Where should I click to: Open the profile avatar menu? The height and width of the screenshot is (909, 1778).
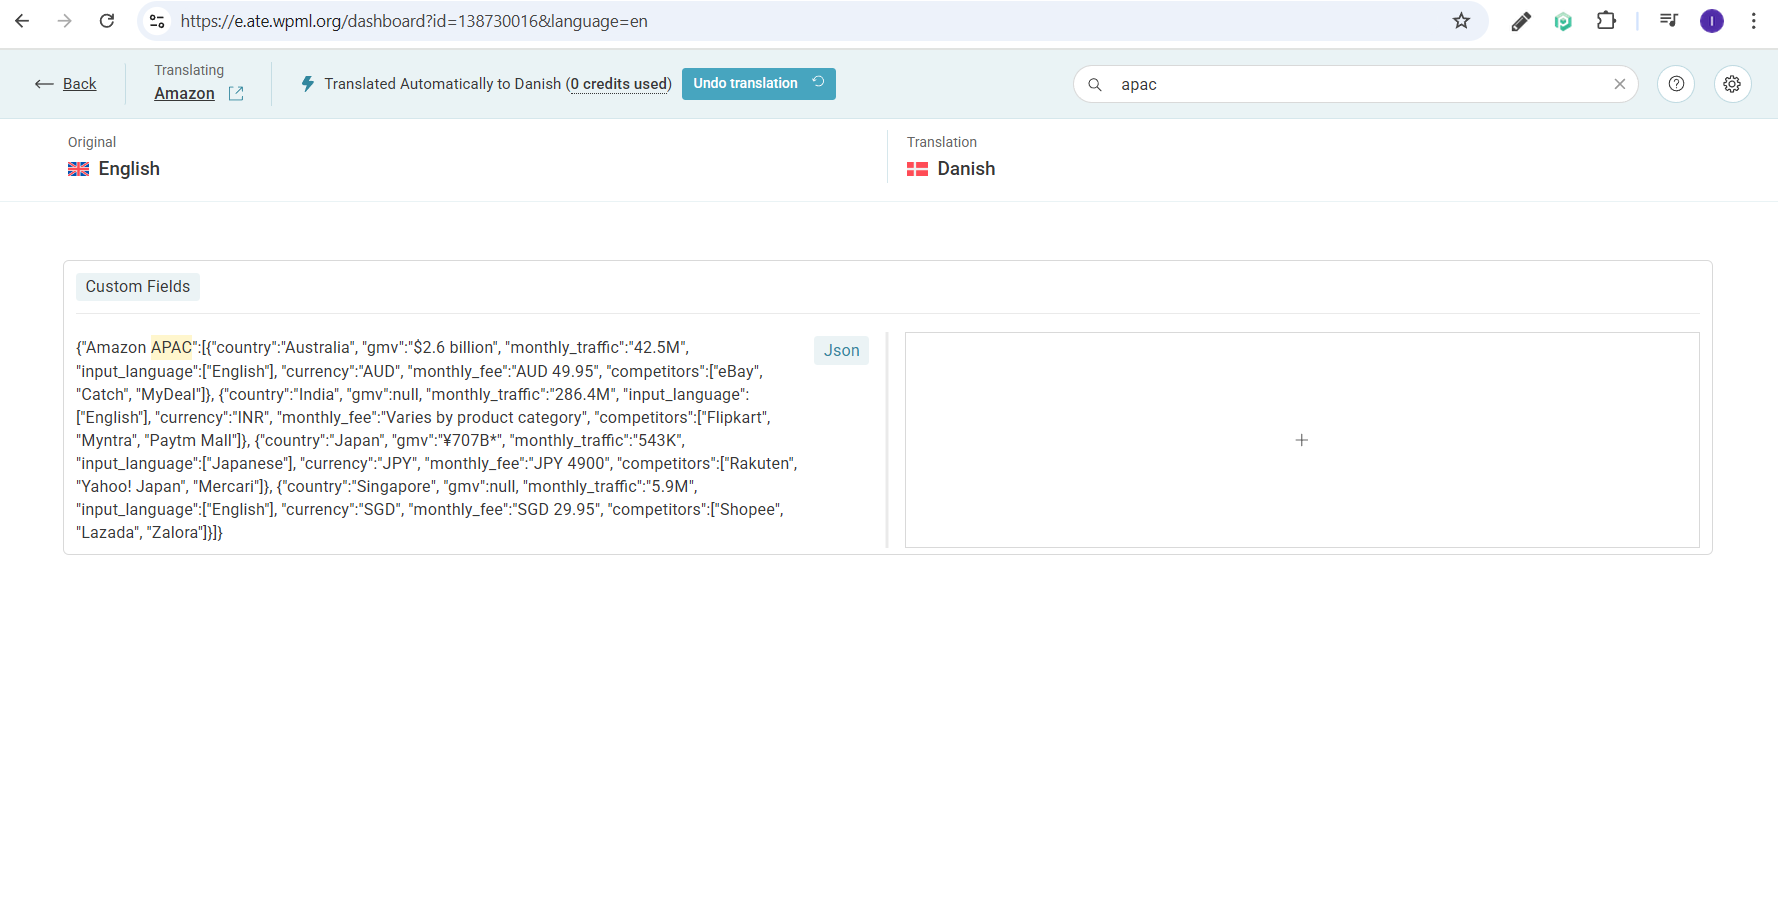(x=1712, y=21)
